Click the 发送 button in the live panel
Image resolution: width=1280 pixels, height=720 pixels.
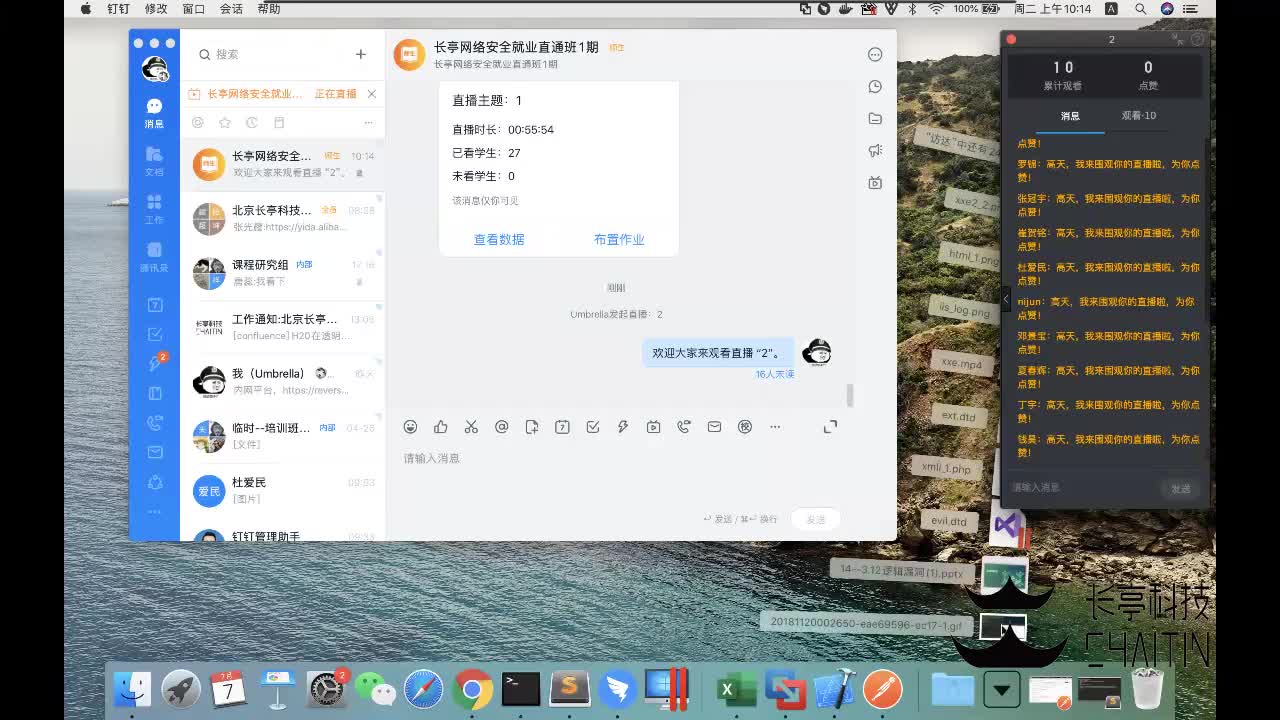[x=1181, y=489]
